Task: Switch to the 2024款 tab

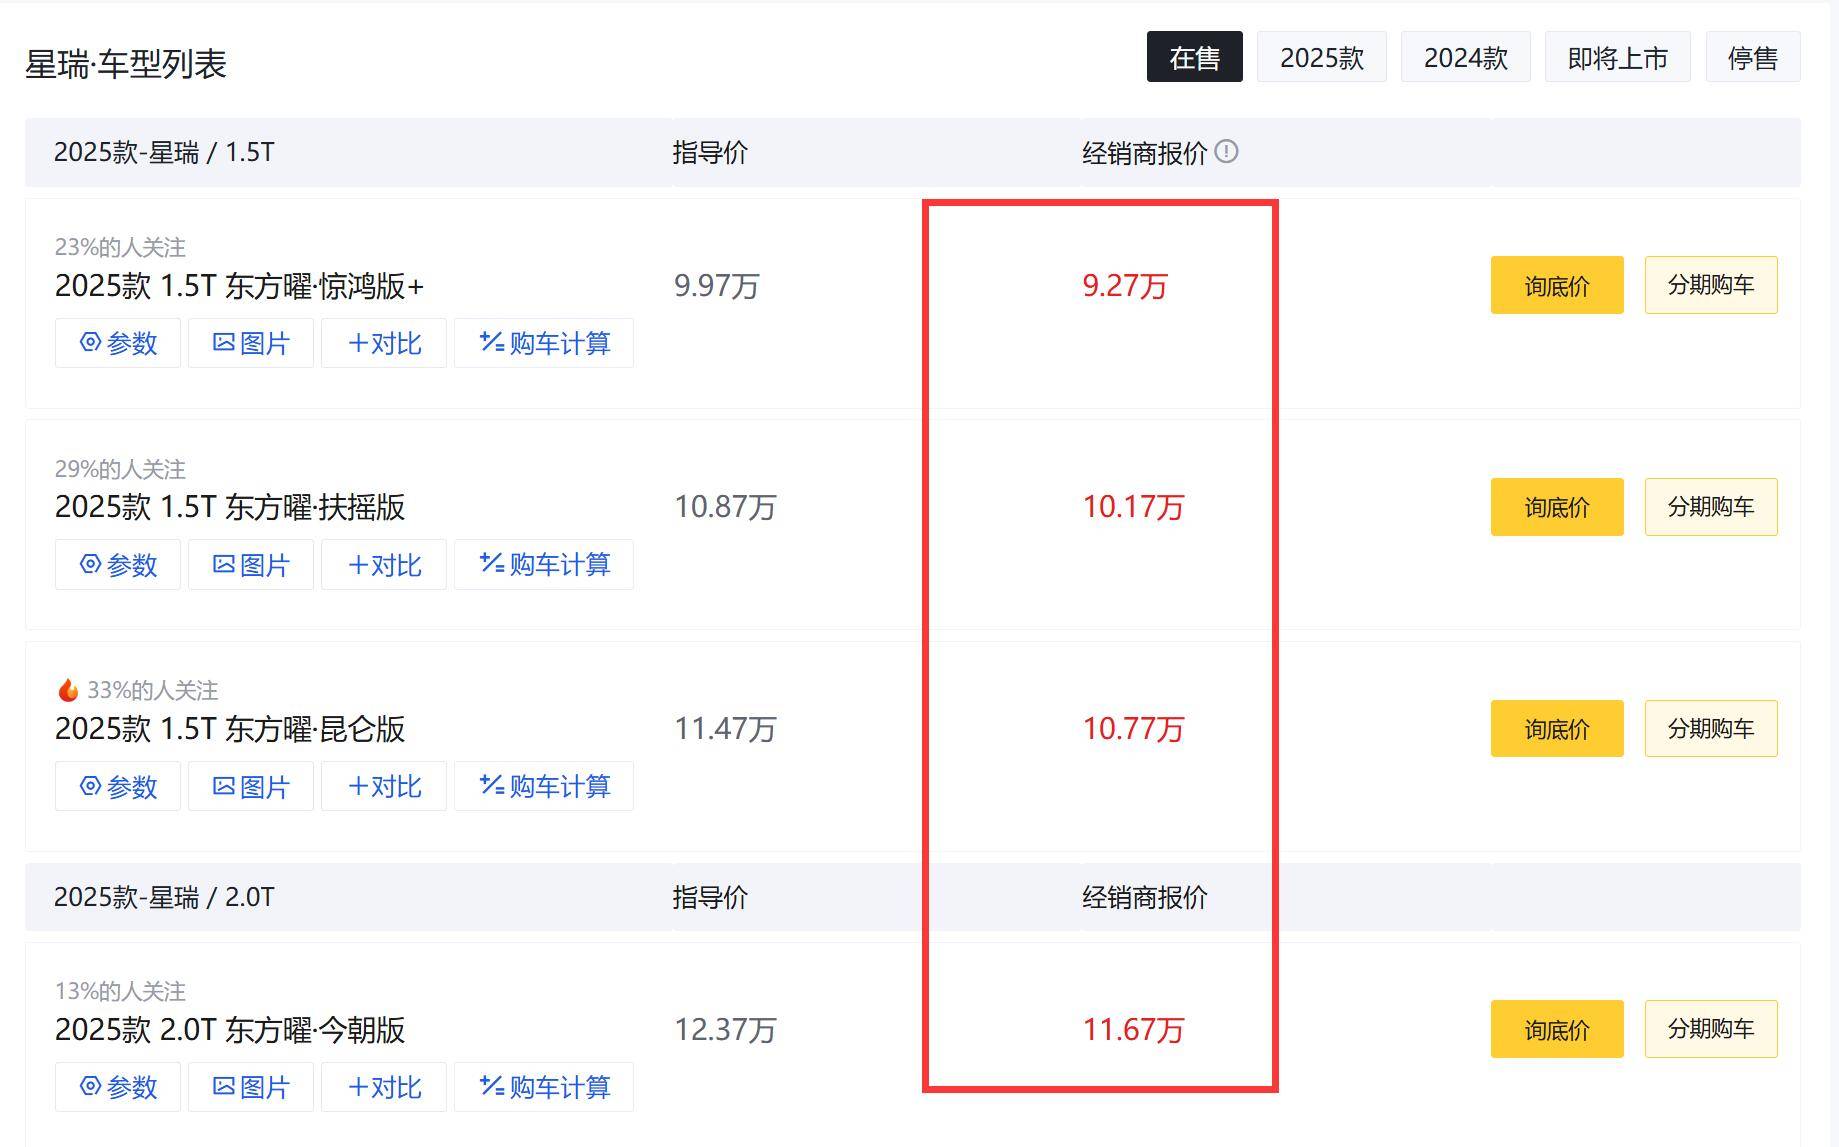Action: (x=1465, y=57)
